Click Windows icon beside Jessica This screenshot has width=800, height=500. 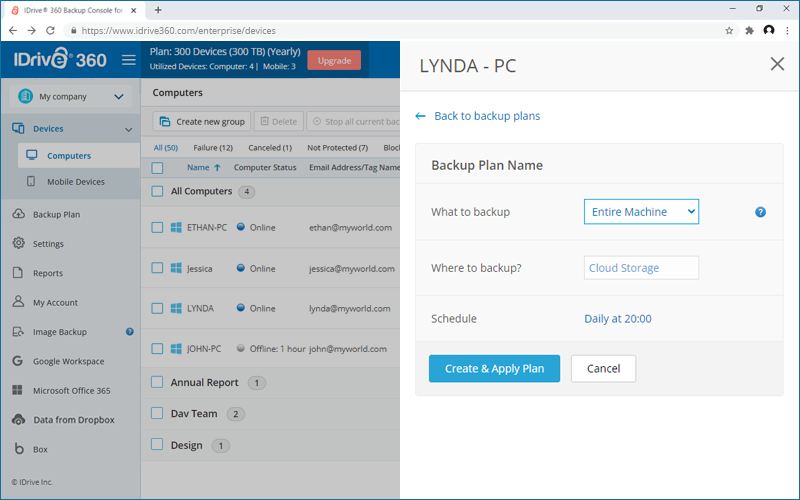tap(176, 268)
